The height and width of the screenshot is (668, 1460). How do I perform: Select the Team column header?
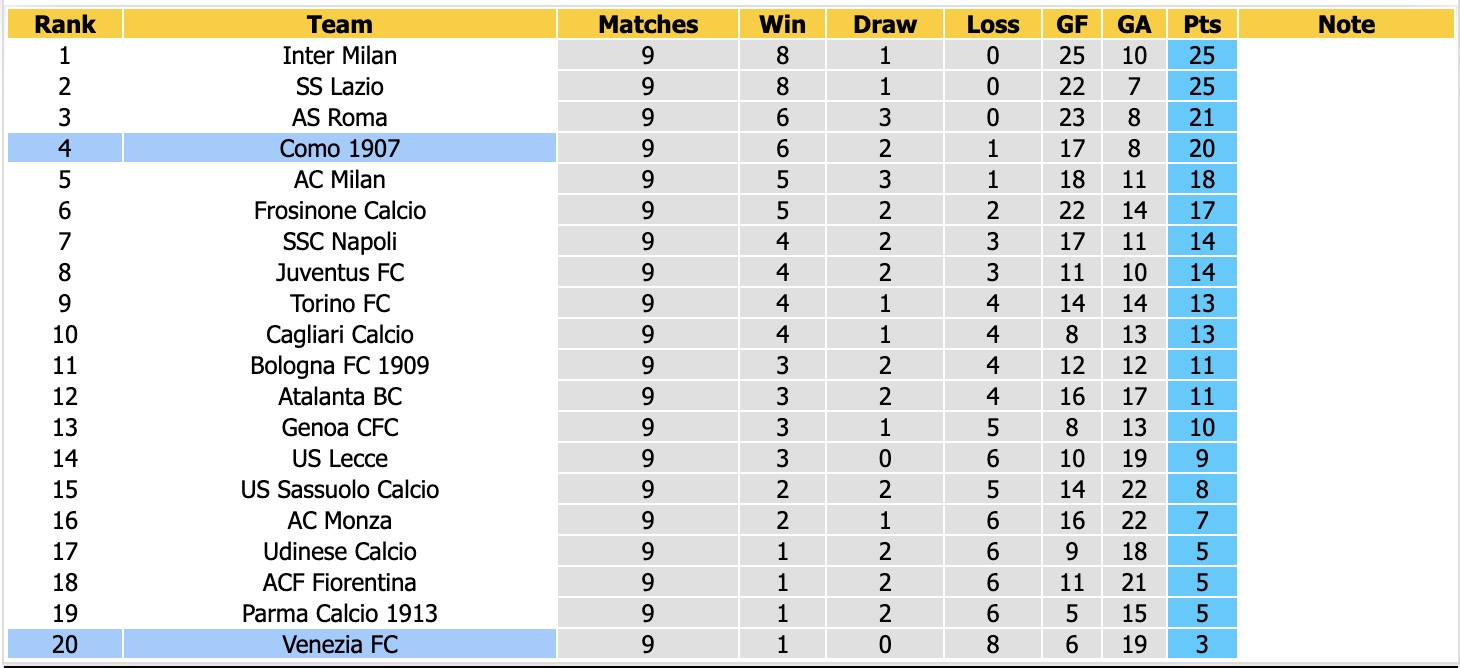(x=340, y=24)
